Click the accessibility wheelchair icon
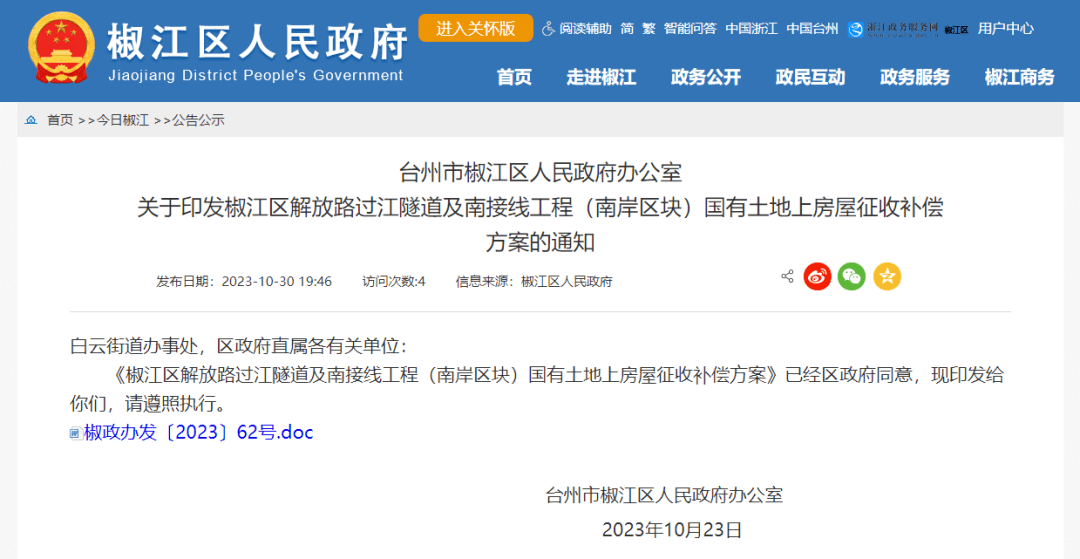The height and width of the screenshot is (559, 1080). 548,29
